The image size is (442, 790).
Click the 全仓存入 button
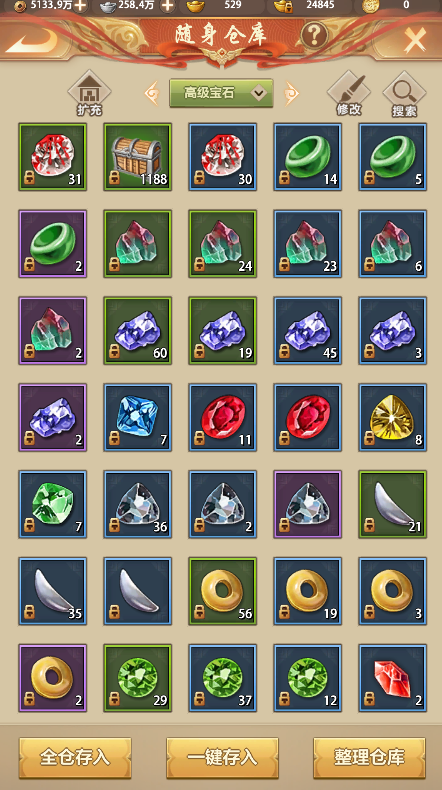75,758
